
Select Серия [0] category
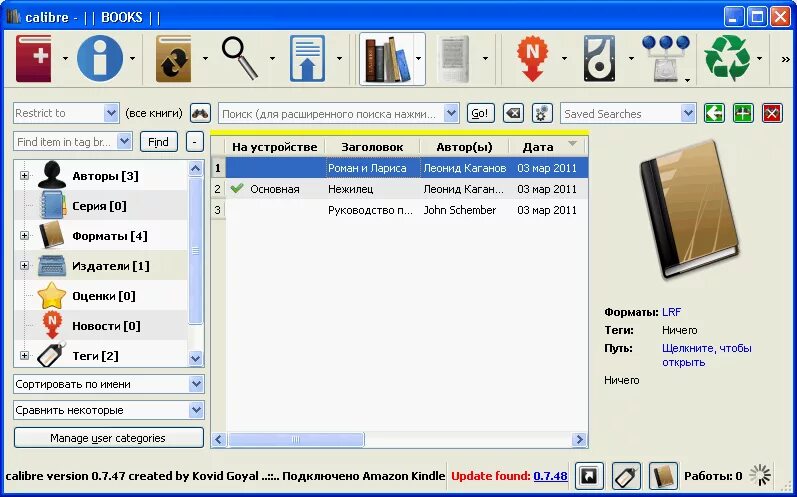pyautogui.click(x=101, y=205)
